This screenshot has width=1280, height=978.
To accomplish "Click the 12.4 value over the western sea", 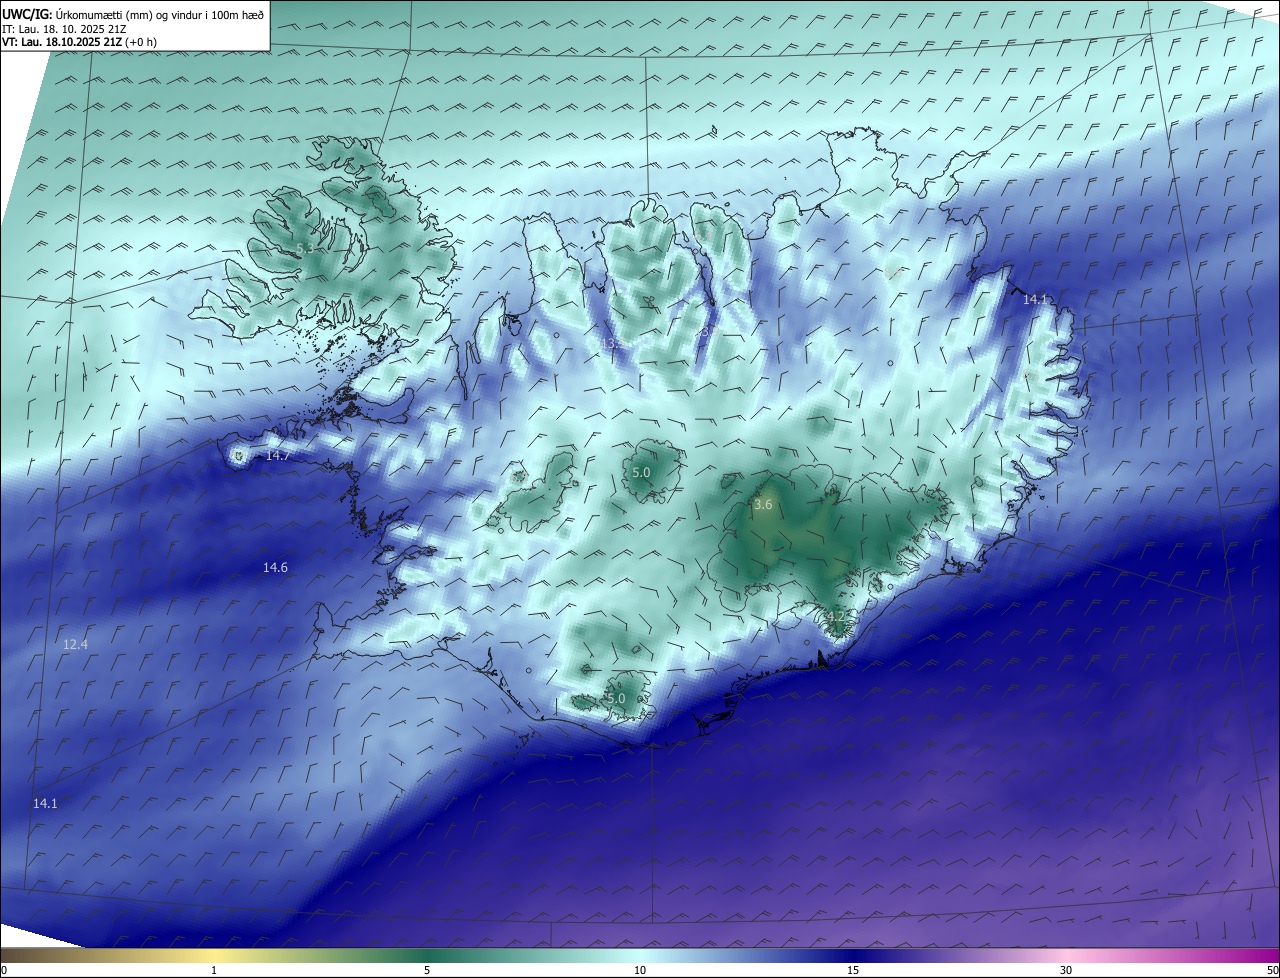I will [75, 644].
